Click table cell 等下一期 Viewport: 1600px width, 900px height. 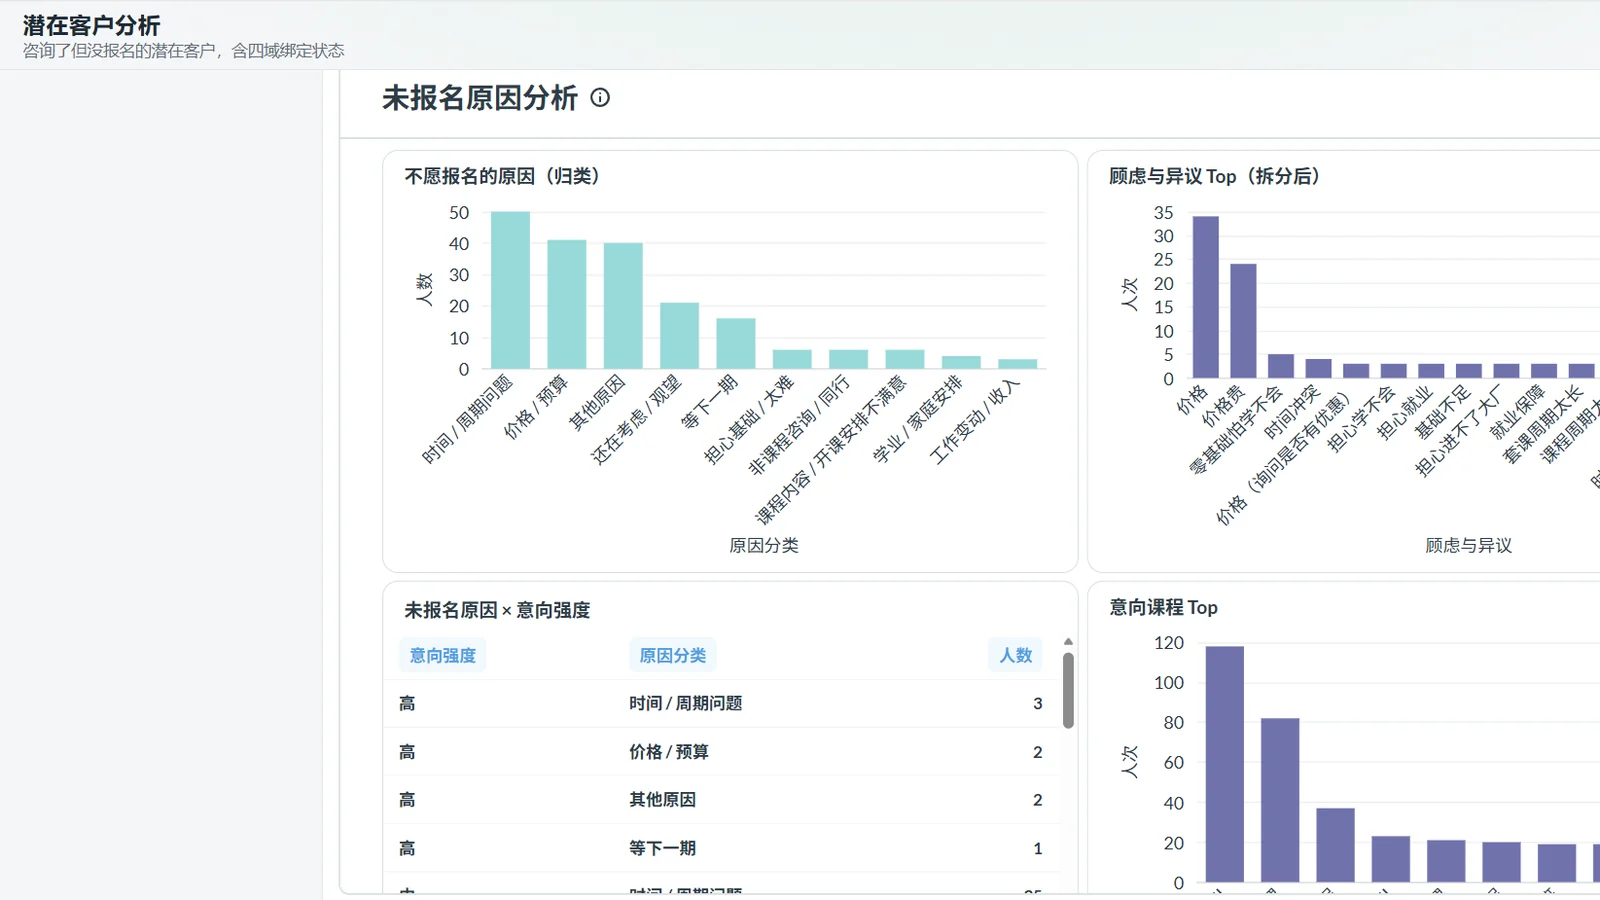pyautogui.click(x=662, y=848)
